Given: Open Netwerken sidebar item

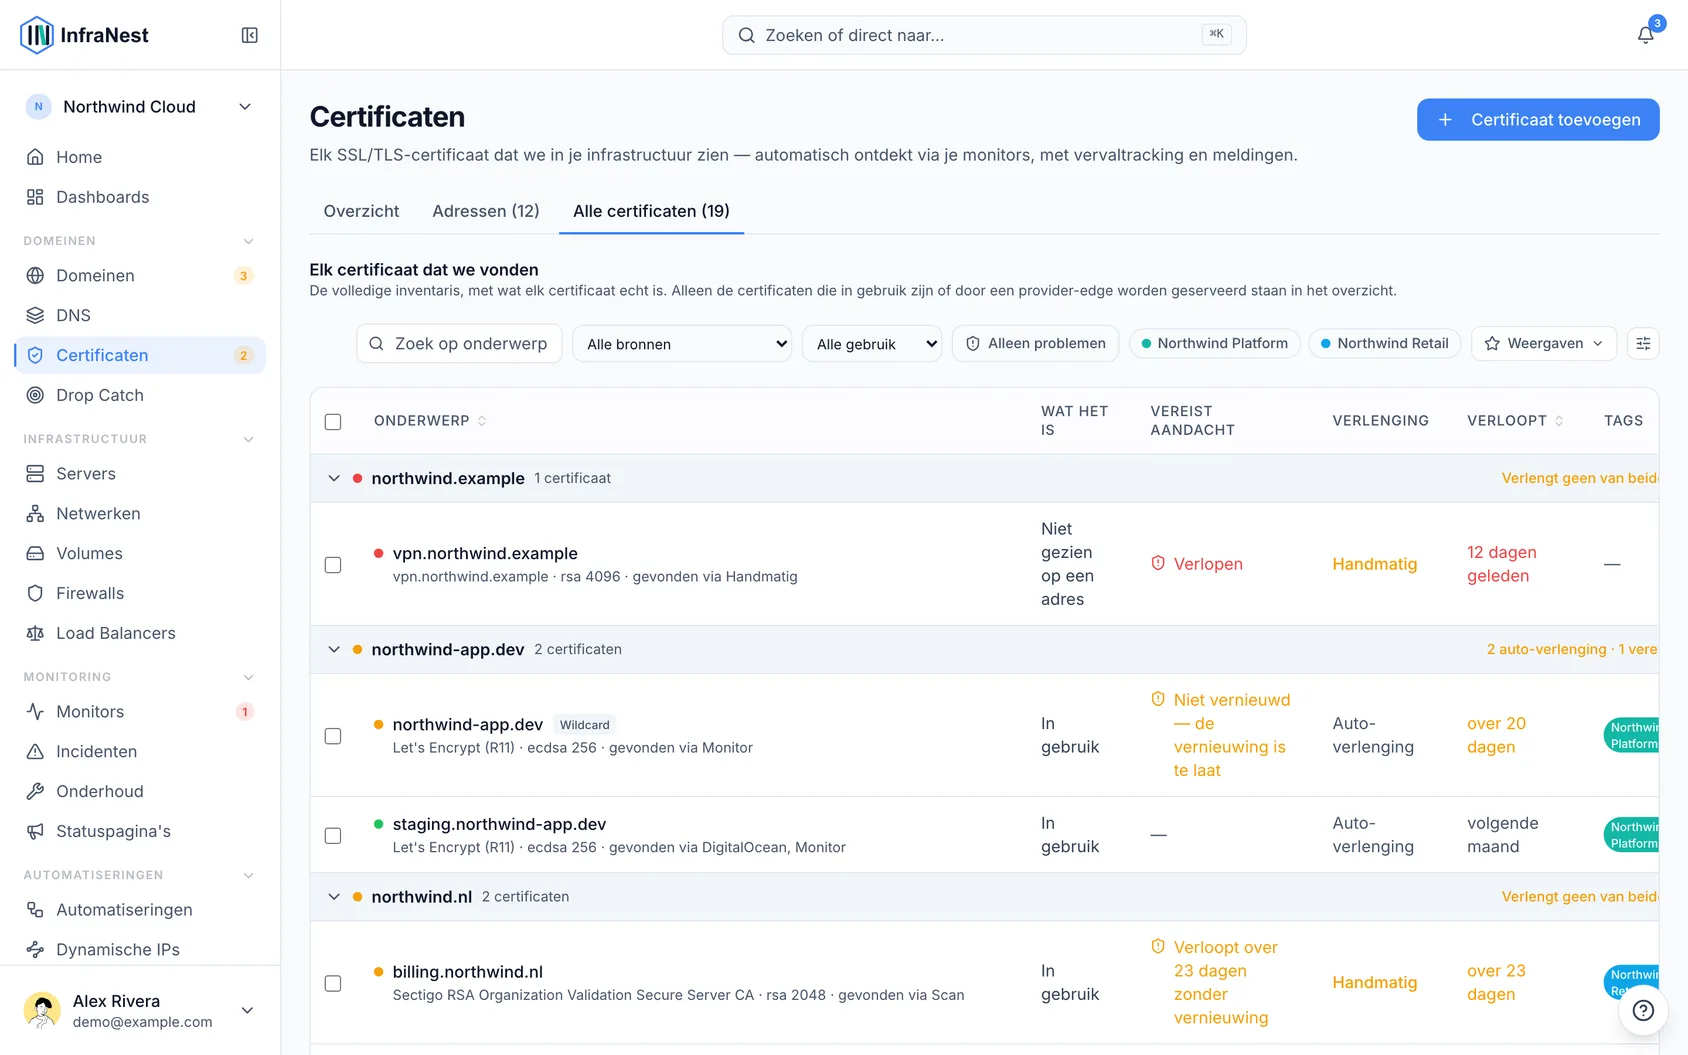Looking at the screenshot, I should [140, 513].
